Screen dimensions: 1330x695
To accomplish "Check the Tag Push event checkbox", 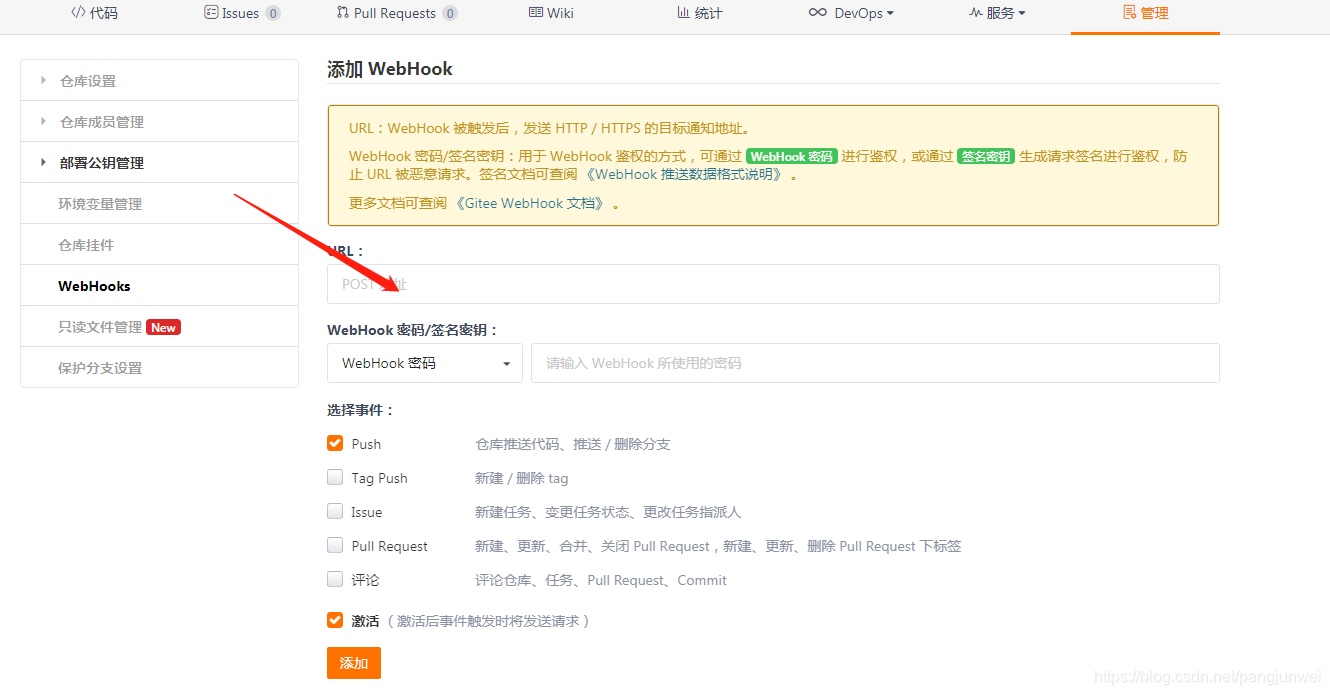I will [x=335, y=477].
